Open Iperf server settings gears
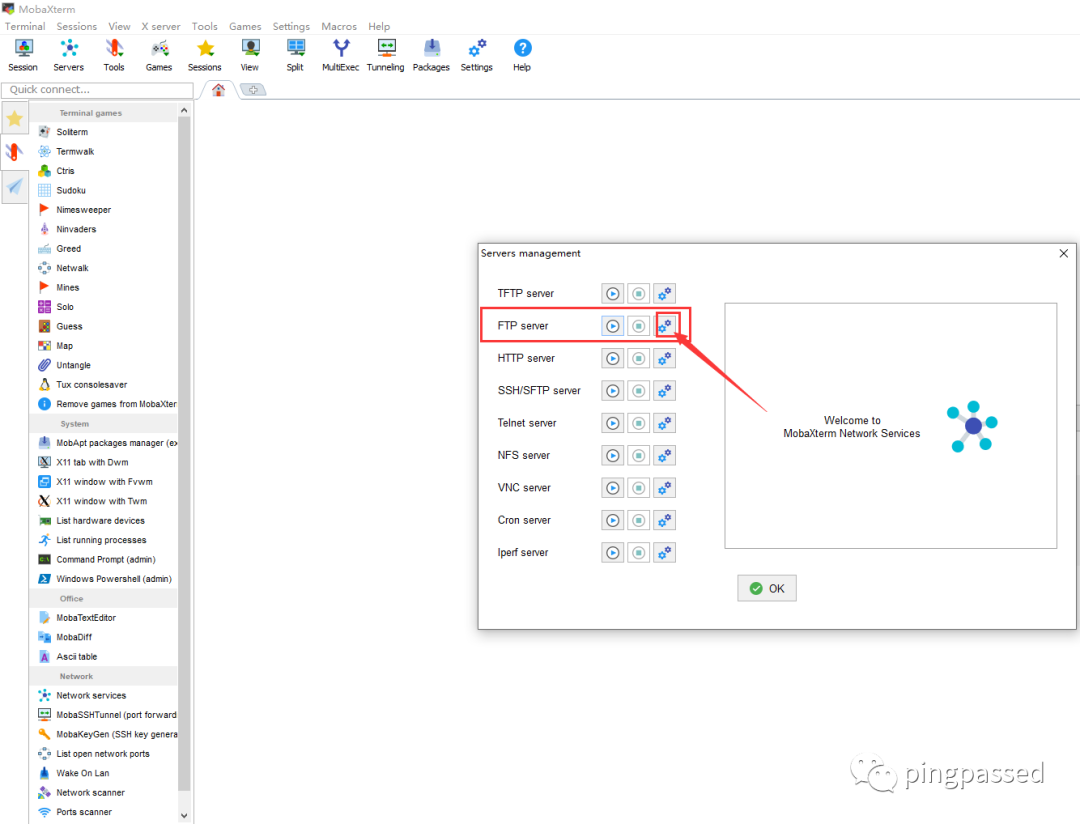The height and width of the screenshot is (824, 1080). [x=665, y=553]
